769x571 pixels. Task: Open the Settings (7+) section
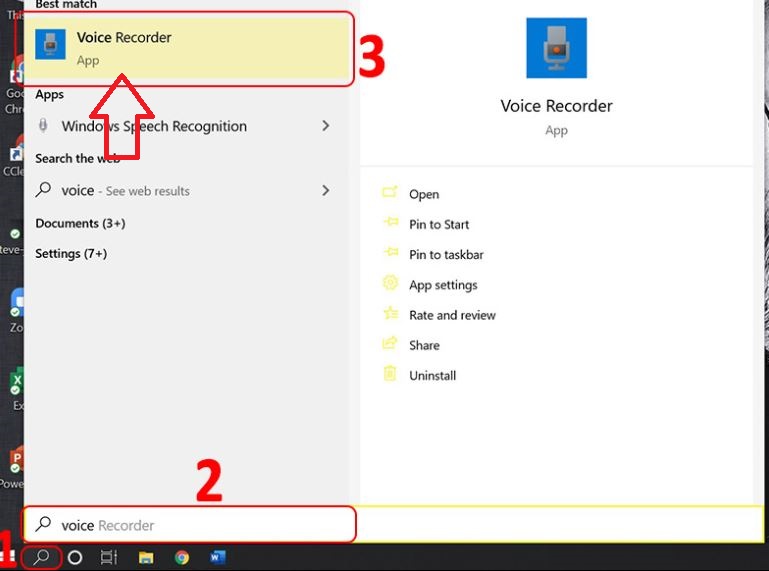pos(71,254)
